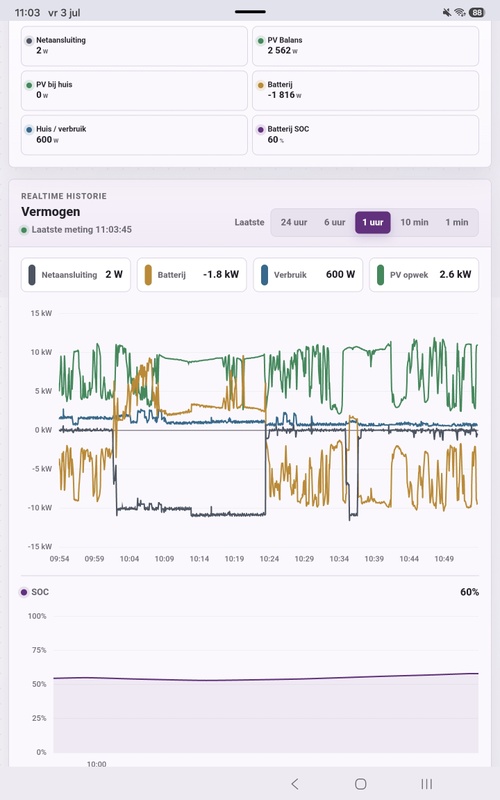Tap the grey dot beside Netaansluiting card

coord(29,40)
